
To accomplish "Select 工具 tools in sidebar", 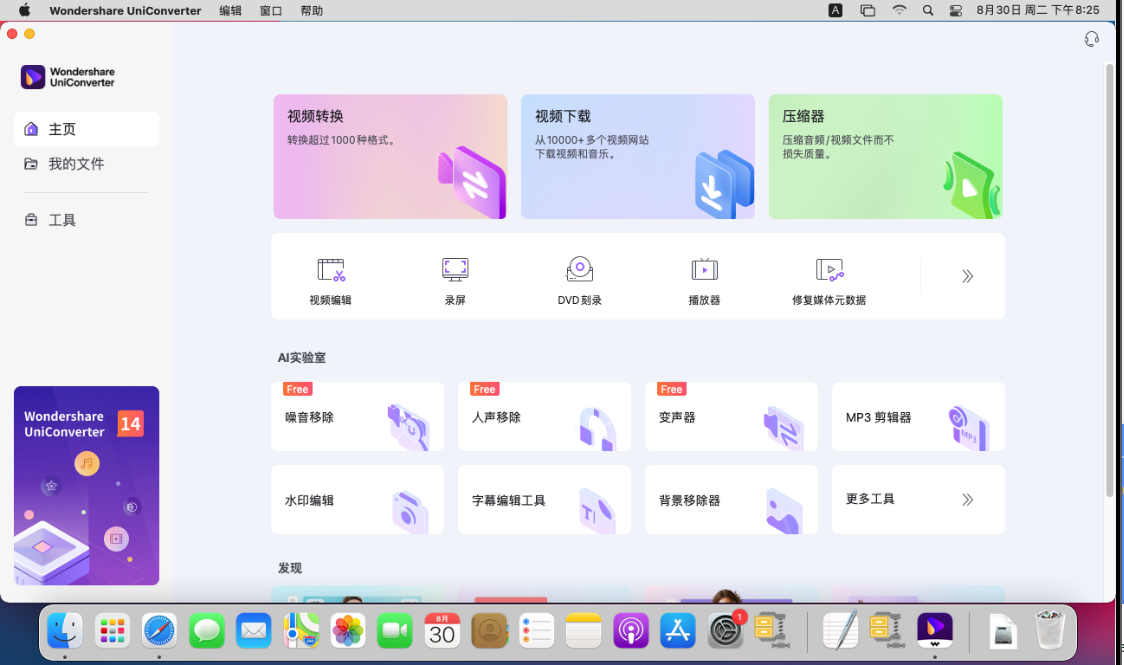I will [x=86, y=220].
